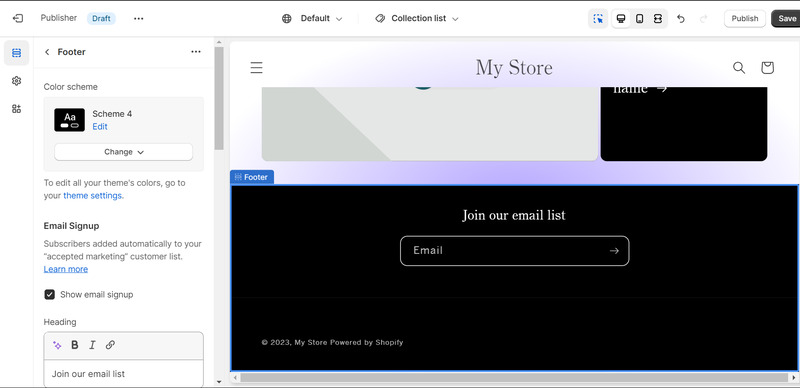
Task: Open the App embeds sidebar icon
Action: pyautogui.click(x=16, y=109)
